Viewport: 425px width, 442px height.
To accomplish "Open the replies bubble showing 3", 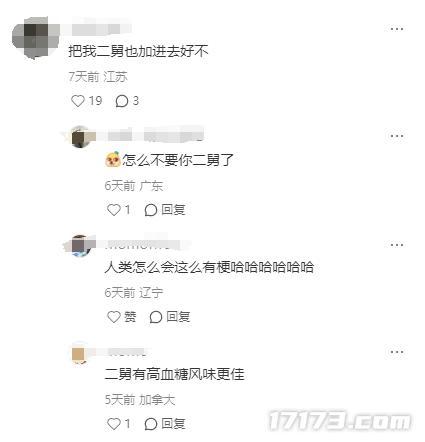I will point(122,101).
